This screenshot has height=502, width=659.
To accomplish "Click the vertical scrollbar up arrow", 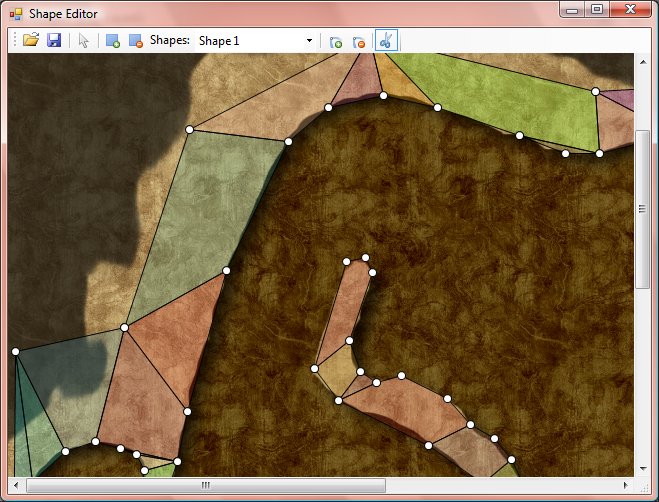I will coord(642,62).
